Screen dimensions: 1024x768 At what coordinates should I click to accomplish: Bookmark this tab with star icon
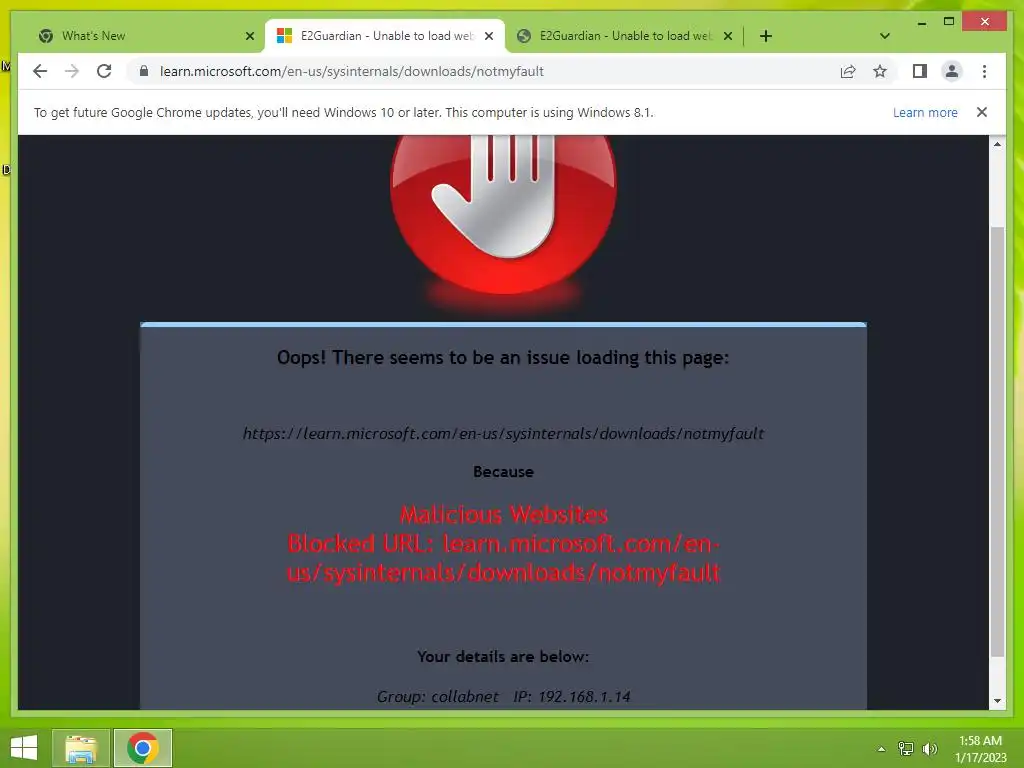click(x=880, y=71)
